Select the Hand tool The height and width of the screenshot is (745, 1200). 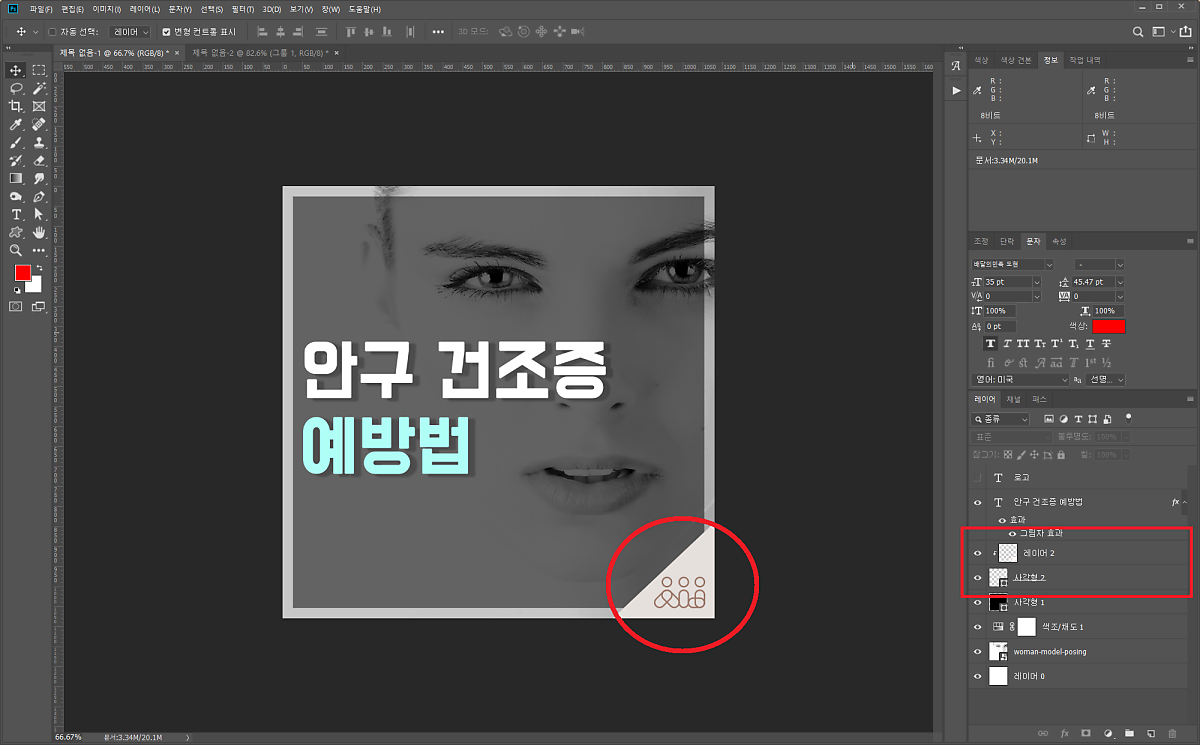pyautogui.click(x=39, y=232)
